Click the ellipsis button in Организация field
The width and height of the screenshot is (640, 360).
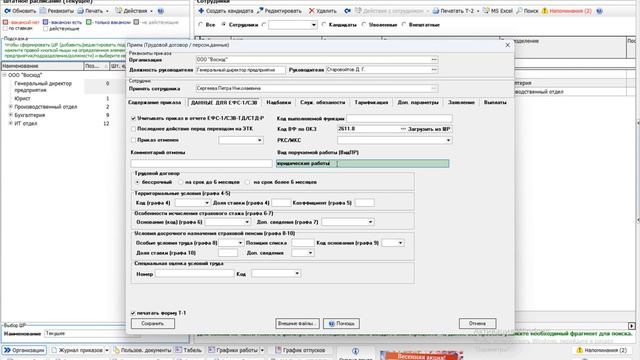(x=434, y=60)
